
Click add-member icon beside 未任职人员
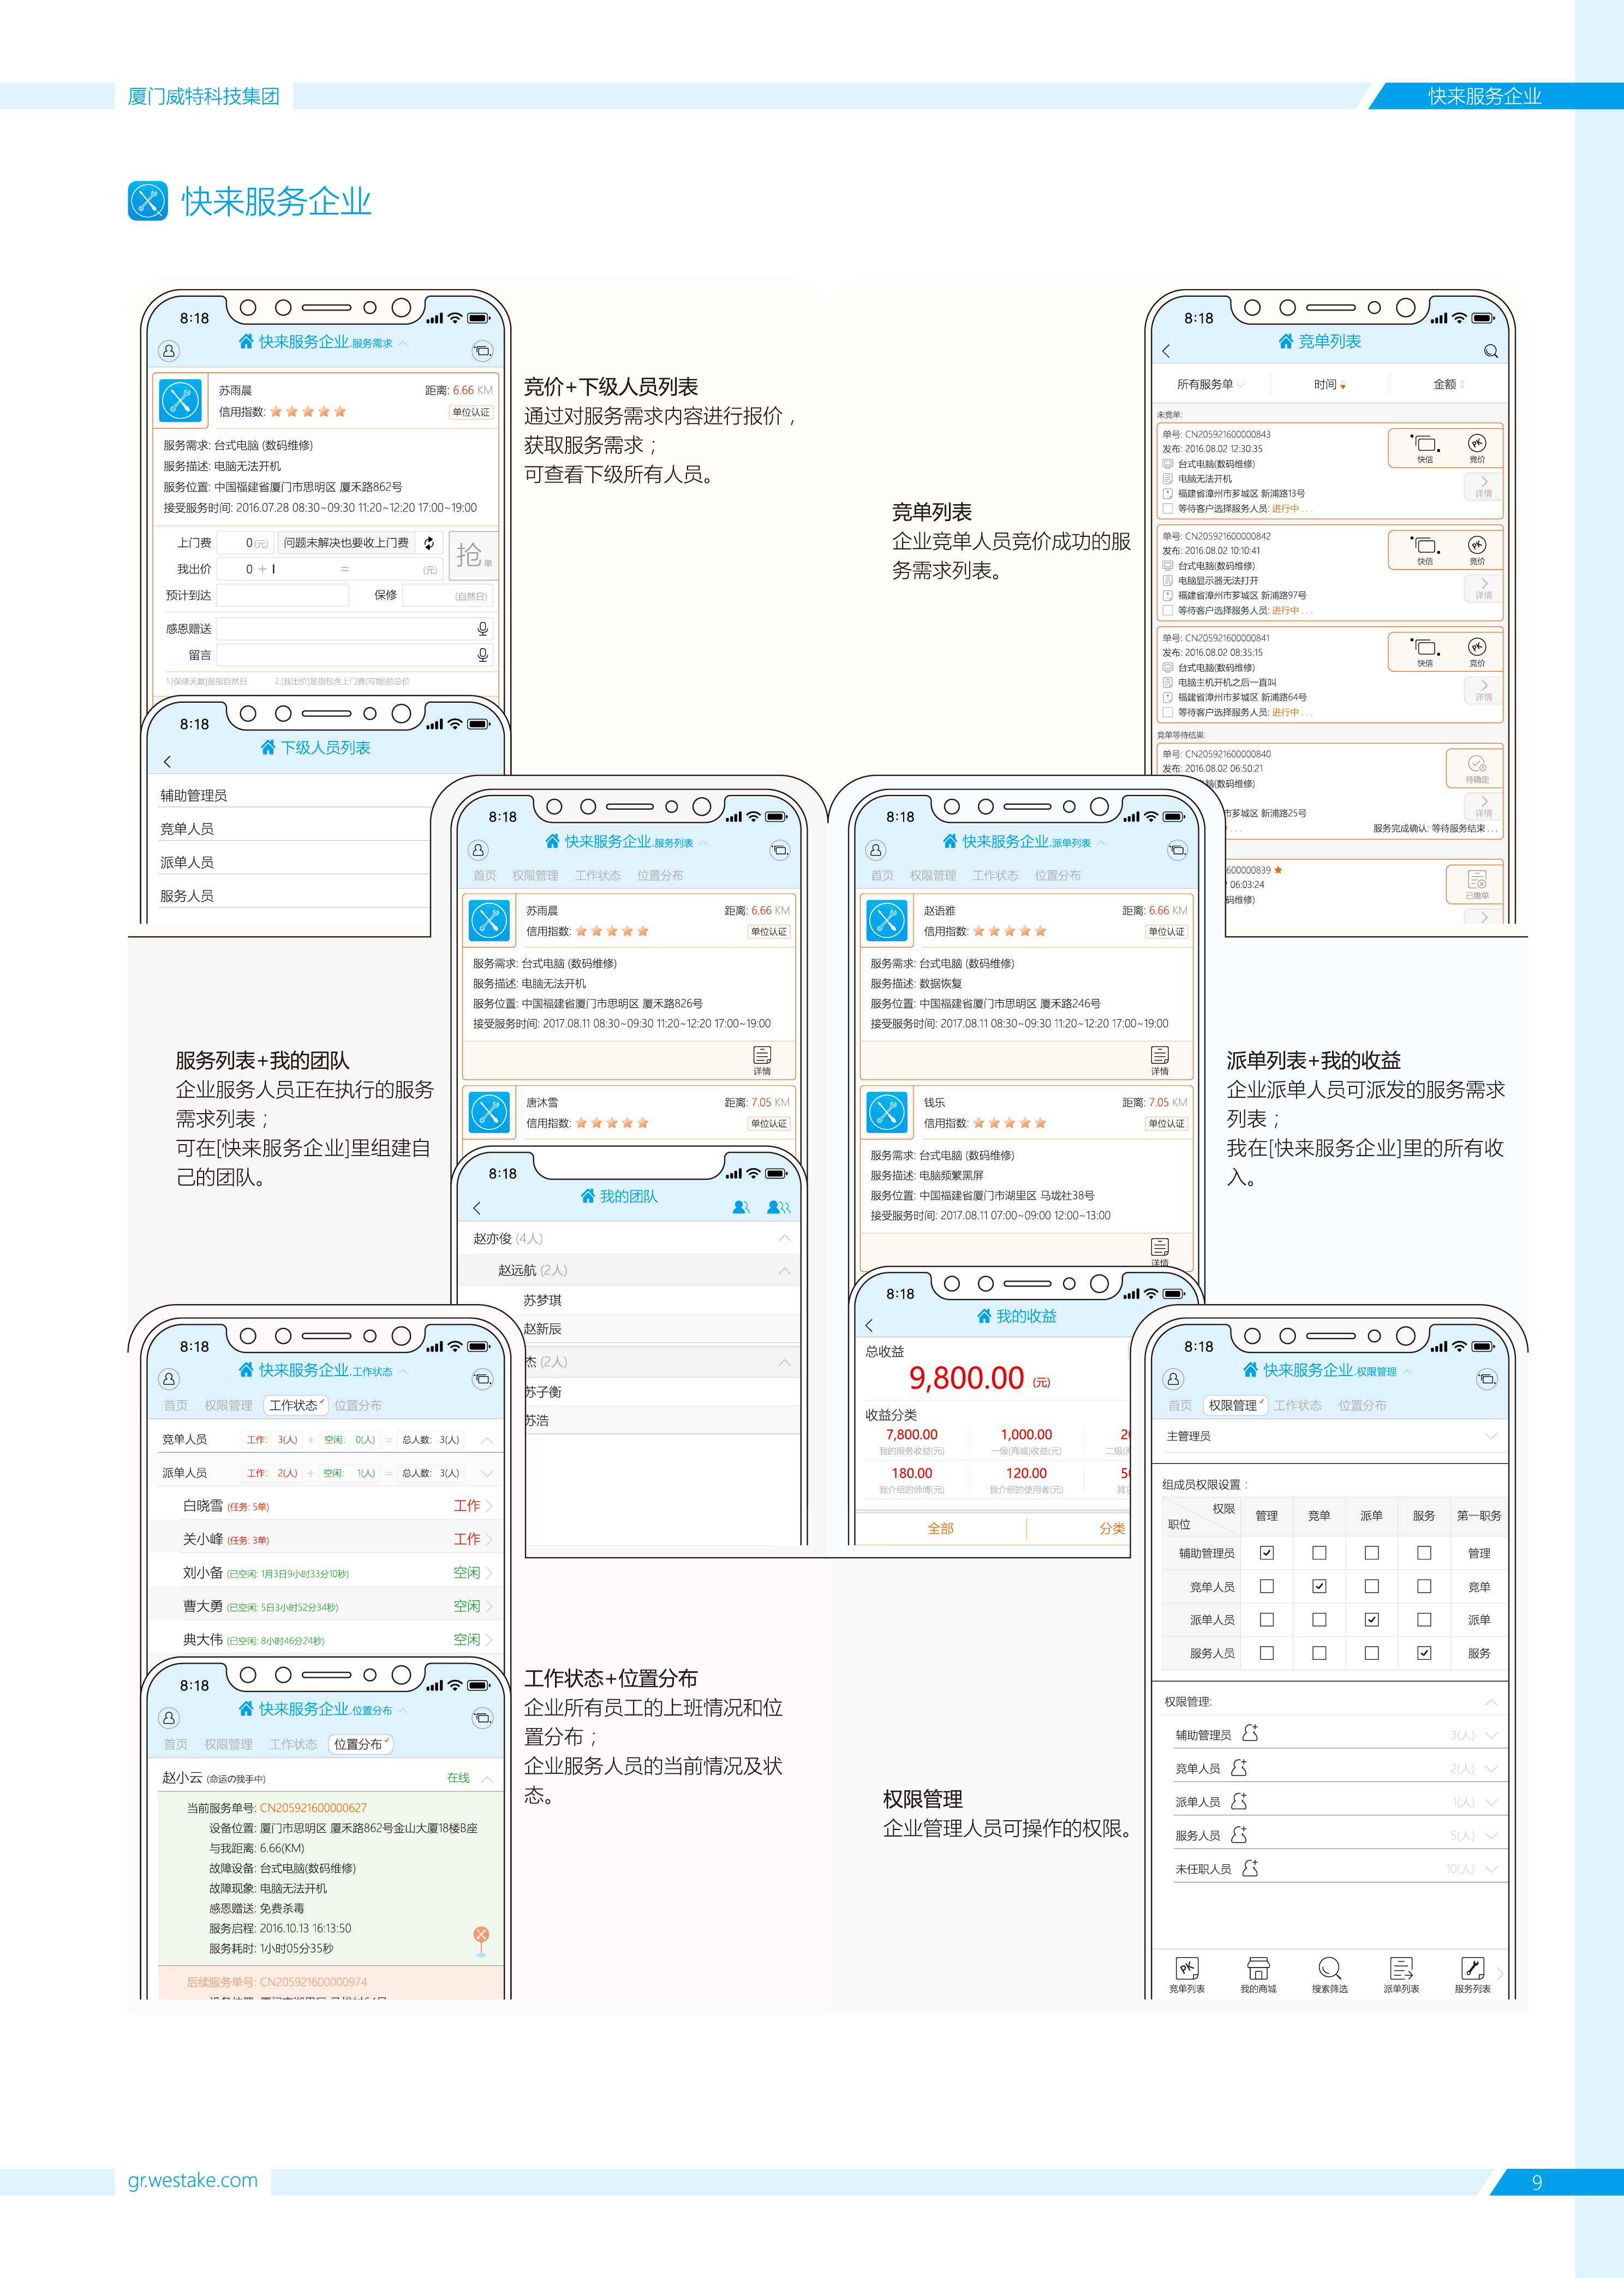[x=1250, y=1868]
